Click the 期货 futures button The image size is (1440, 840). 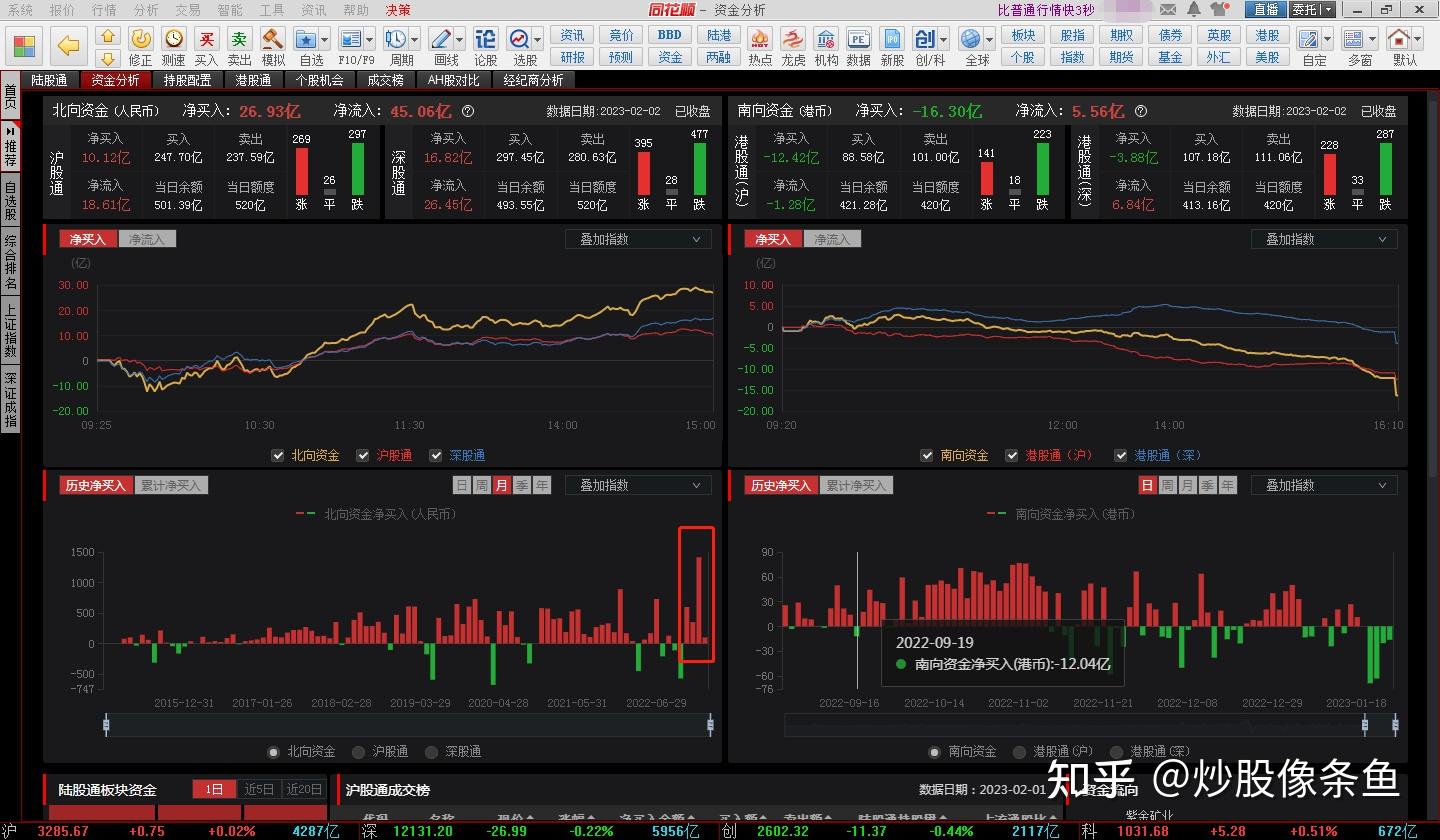[1122, 57]
